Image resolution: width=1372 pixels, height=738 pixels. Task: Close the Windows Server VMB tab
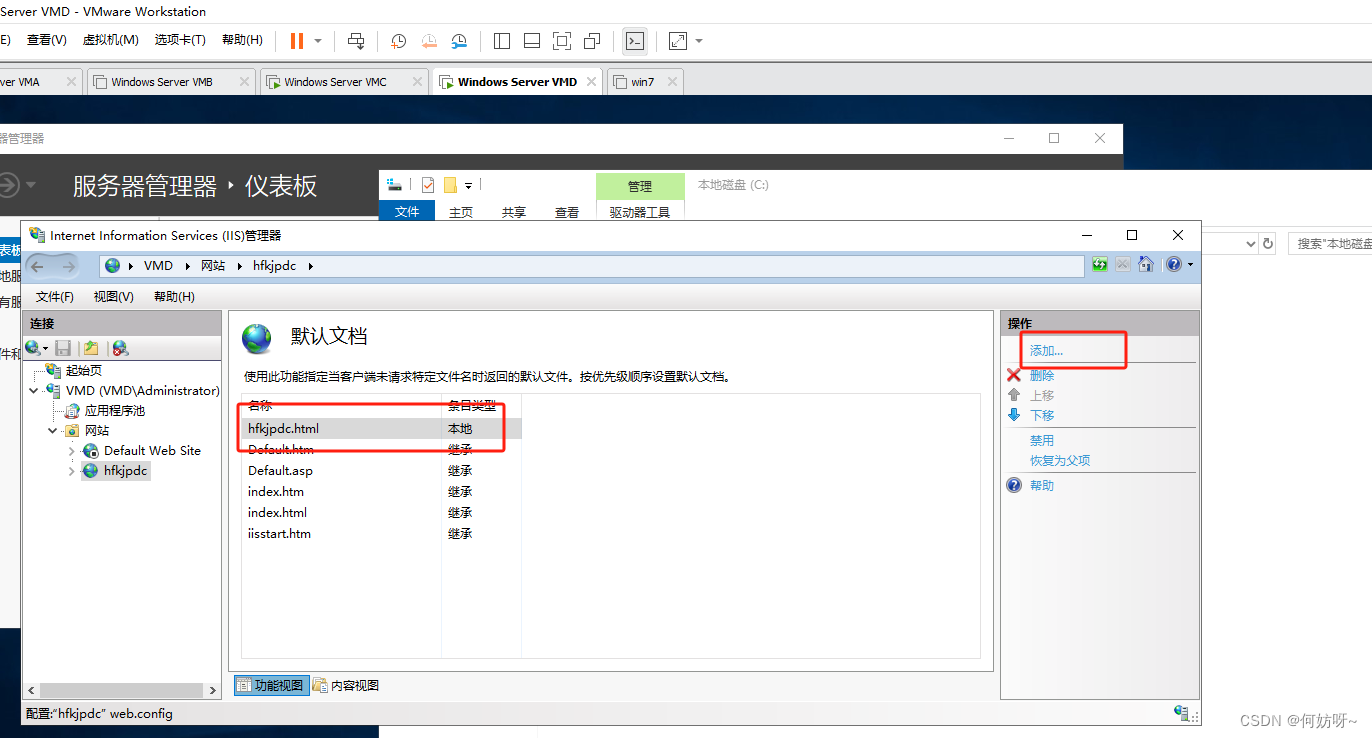244,82
